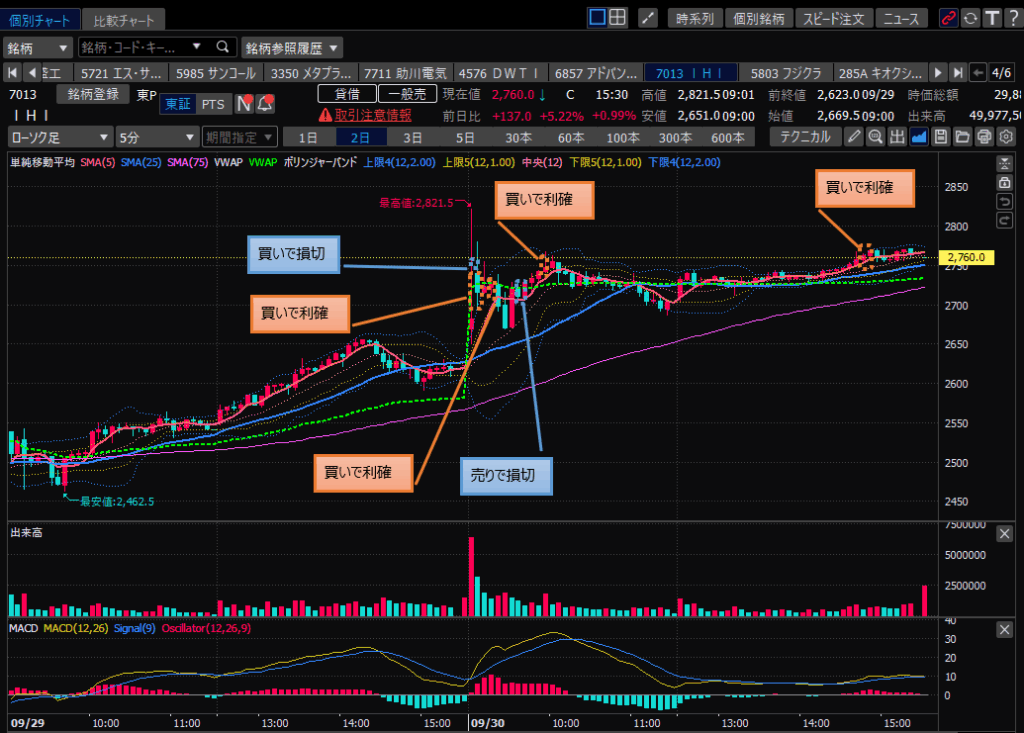Click the テクニカル button
This screenshot has width=1024, height=733.
[805, 137]
